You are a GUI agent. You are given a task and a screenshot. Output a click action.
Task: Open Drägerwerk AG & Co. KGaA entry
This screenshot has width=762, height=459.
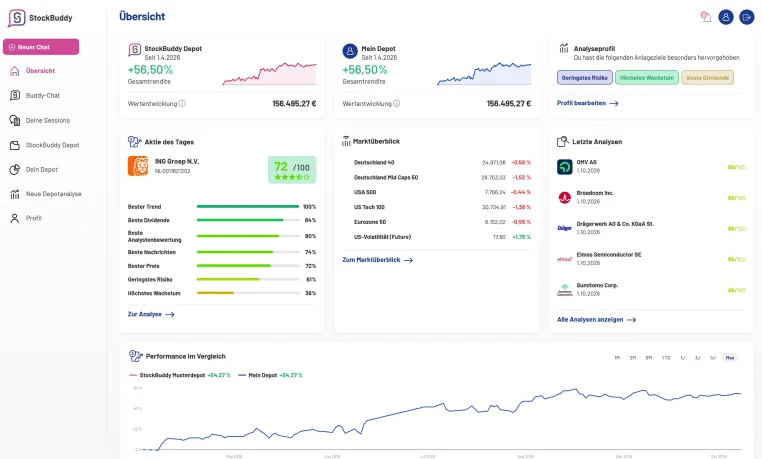pyautogui.click(x=651, y=228)
